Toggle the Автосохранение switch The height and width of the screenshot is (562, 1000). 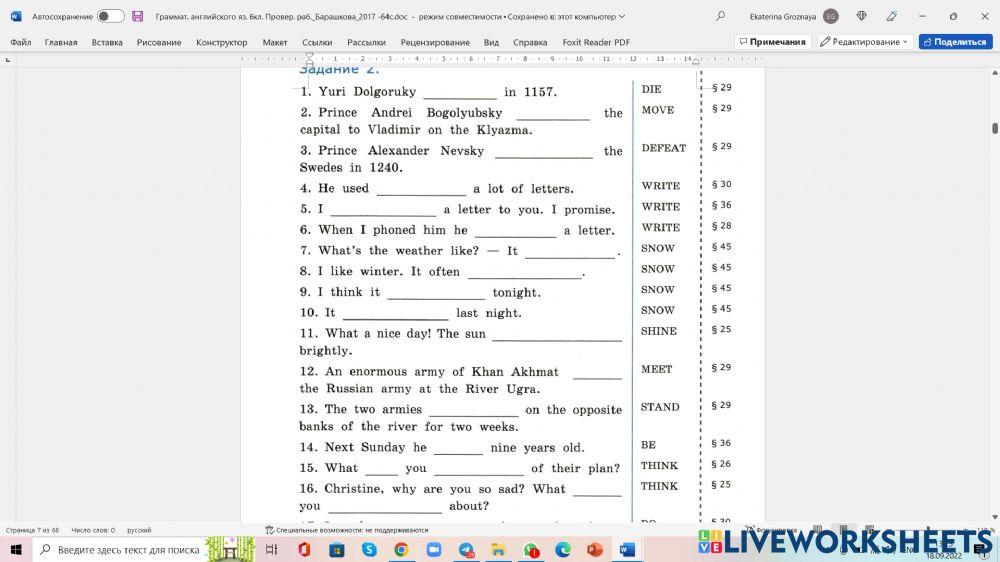click(x=111, y=16)
